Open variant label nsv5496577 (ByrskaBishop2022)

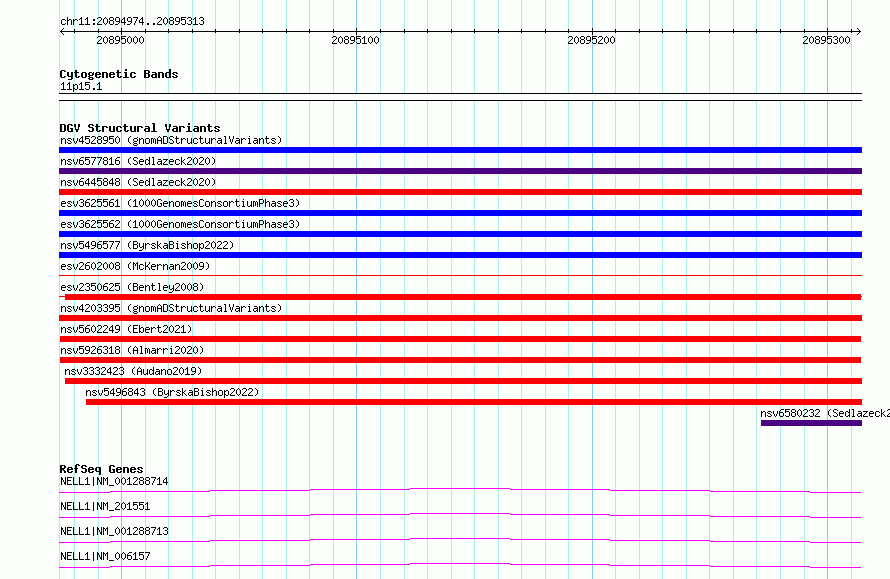click(x=147, y=245)
